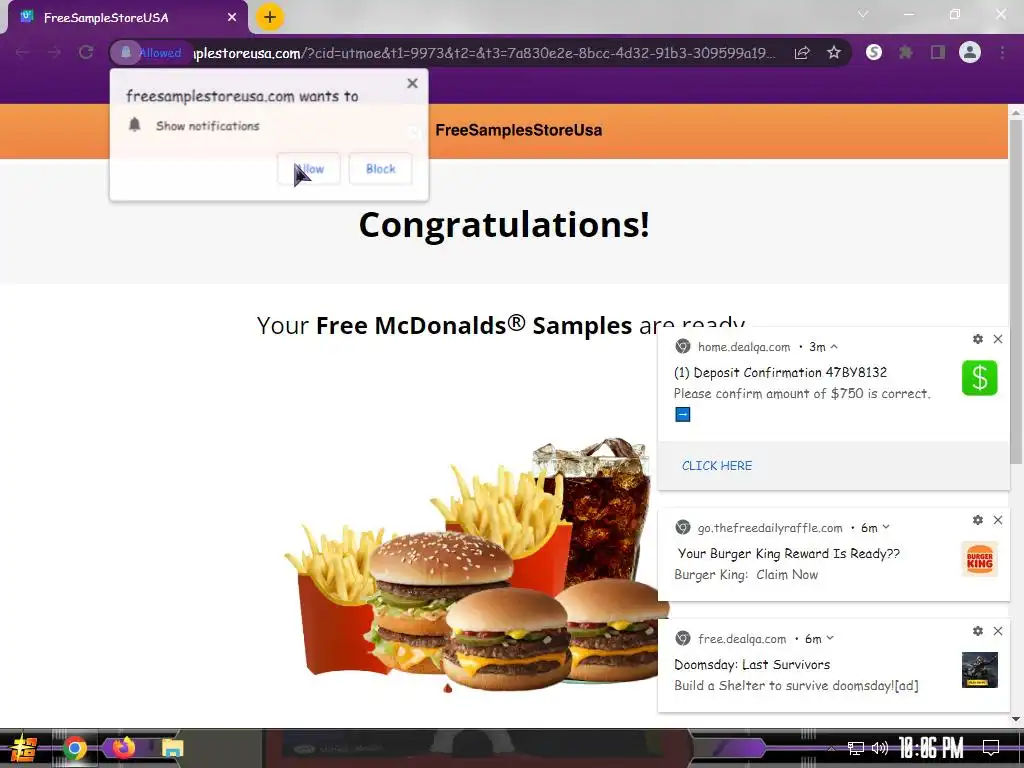Open a new tab with the plus button
Screen dimensions: 1024x768
click(270, 17)
